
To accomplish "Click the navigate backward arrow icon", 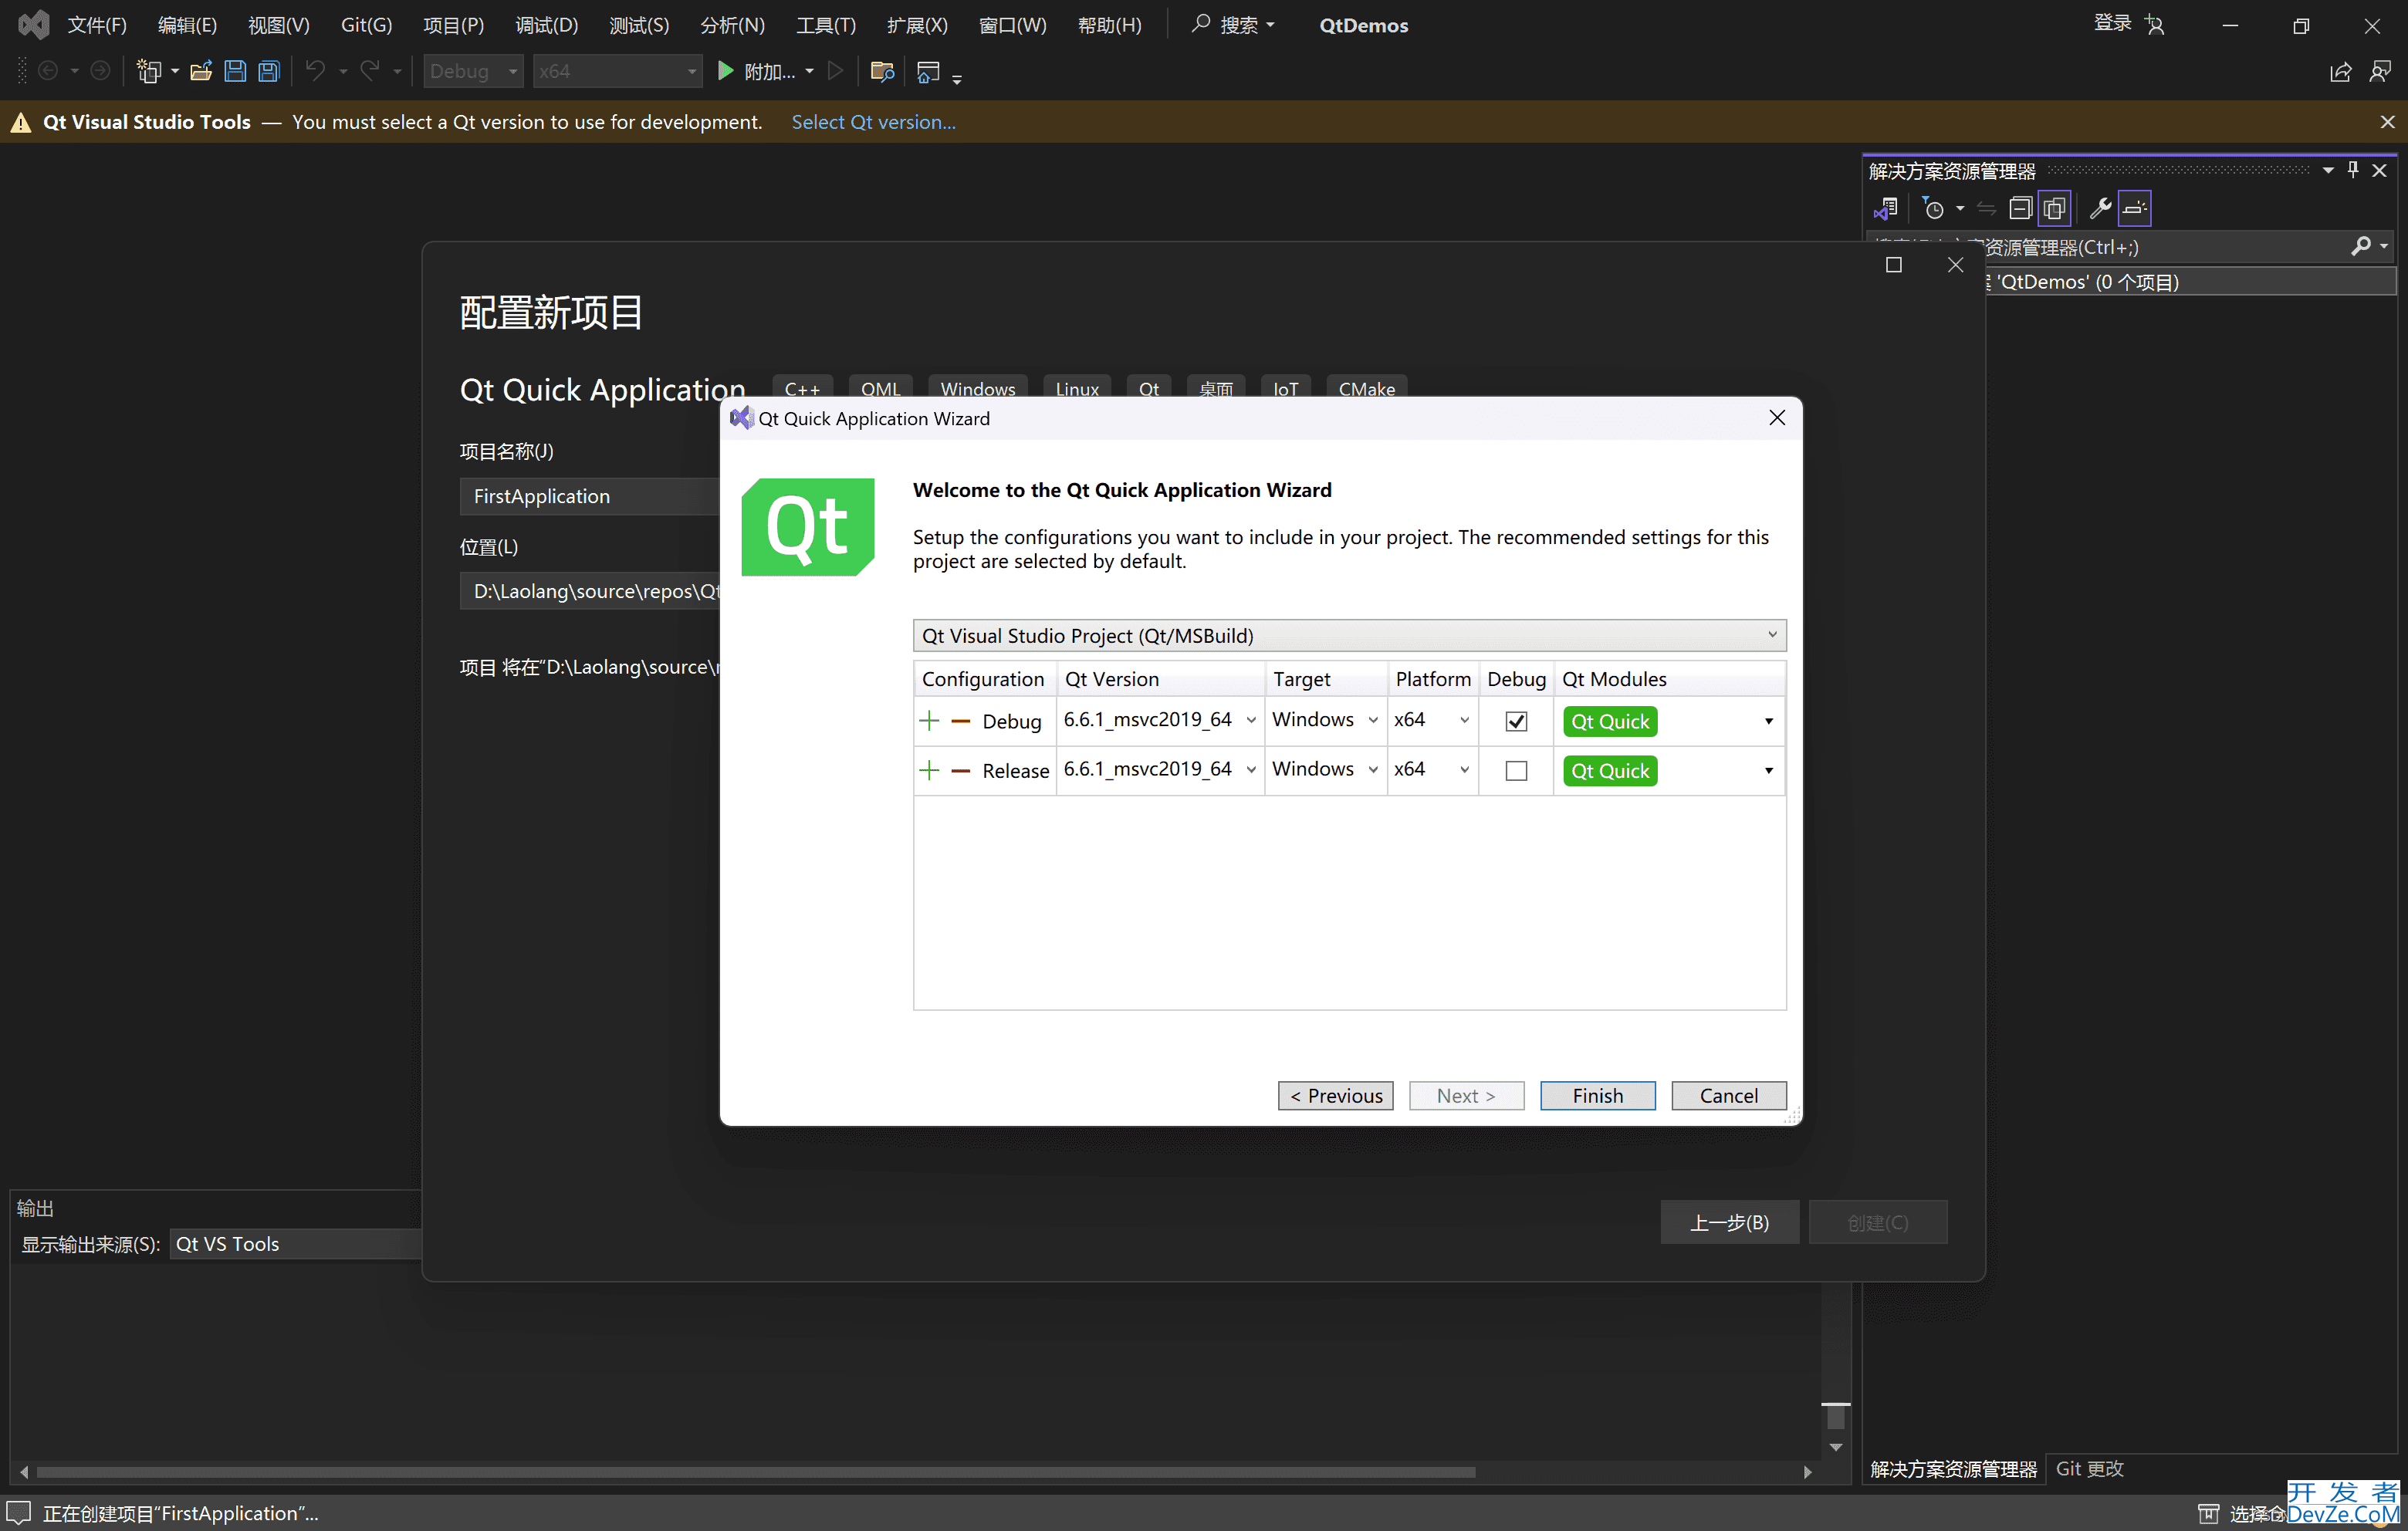I will 47,71.
